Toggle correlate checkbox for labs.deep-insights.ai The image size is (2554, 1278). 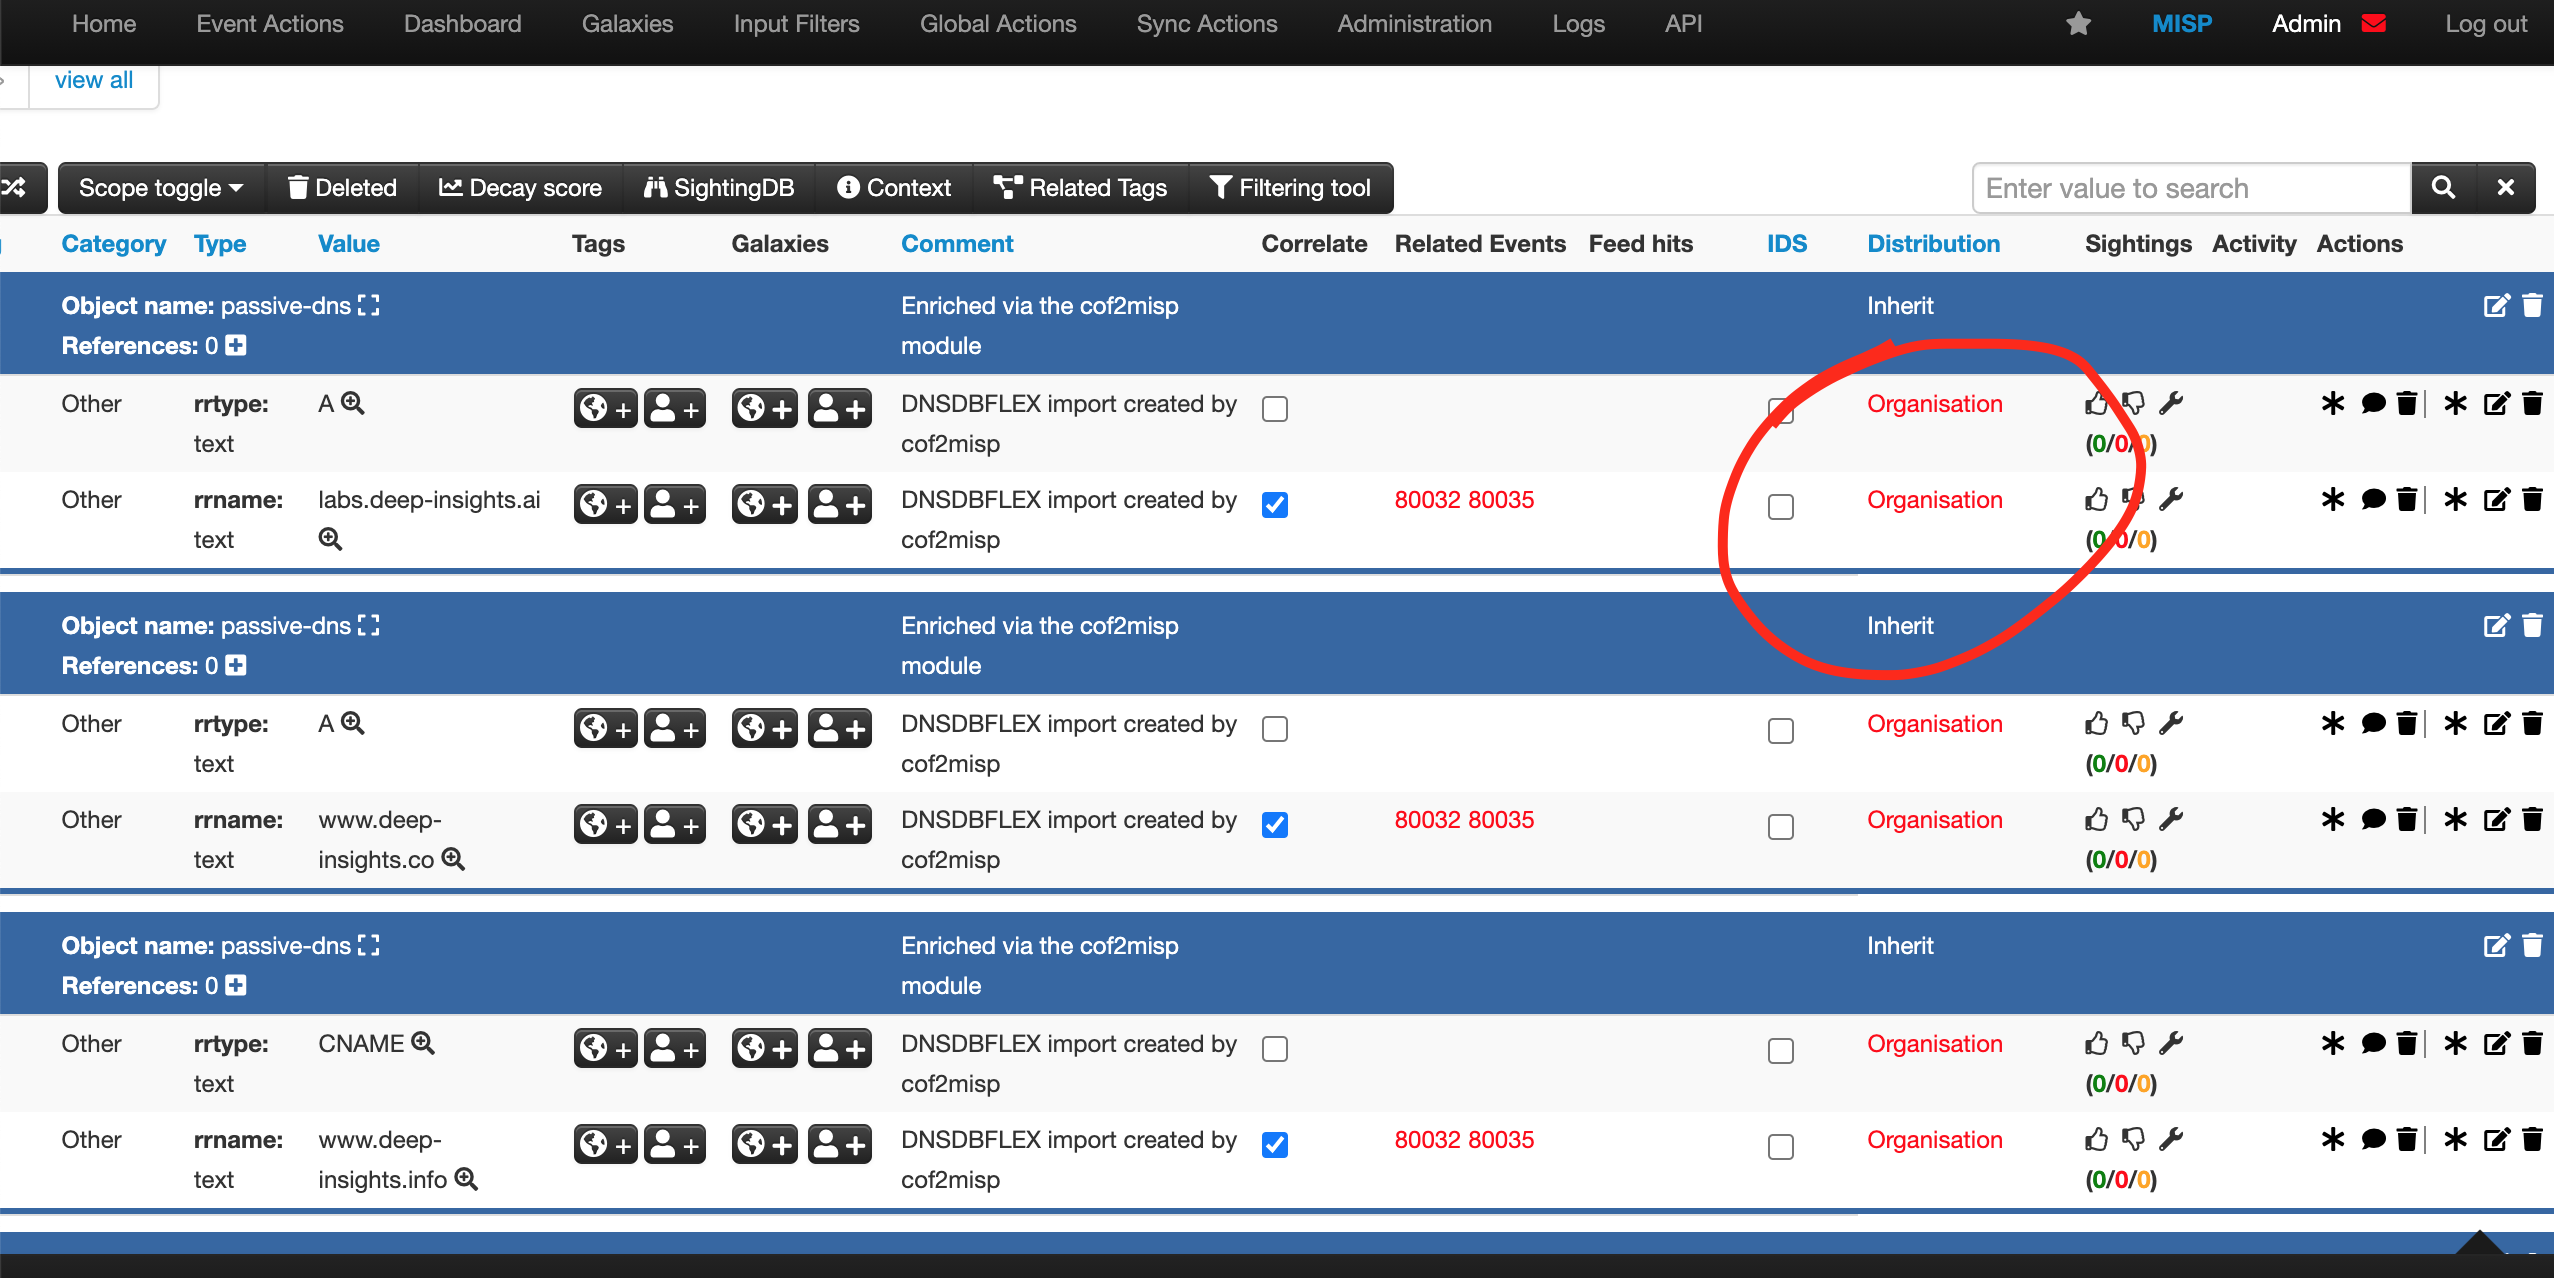point(1275,505)
